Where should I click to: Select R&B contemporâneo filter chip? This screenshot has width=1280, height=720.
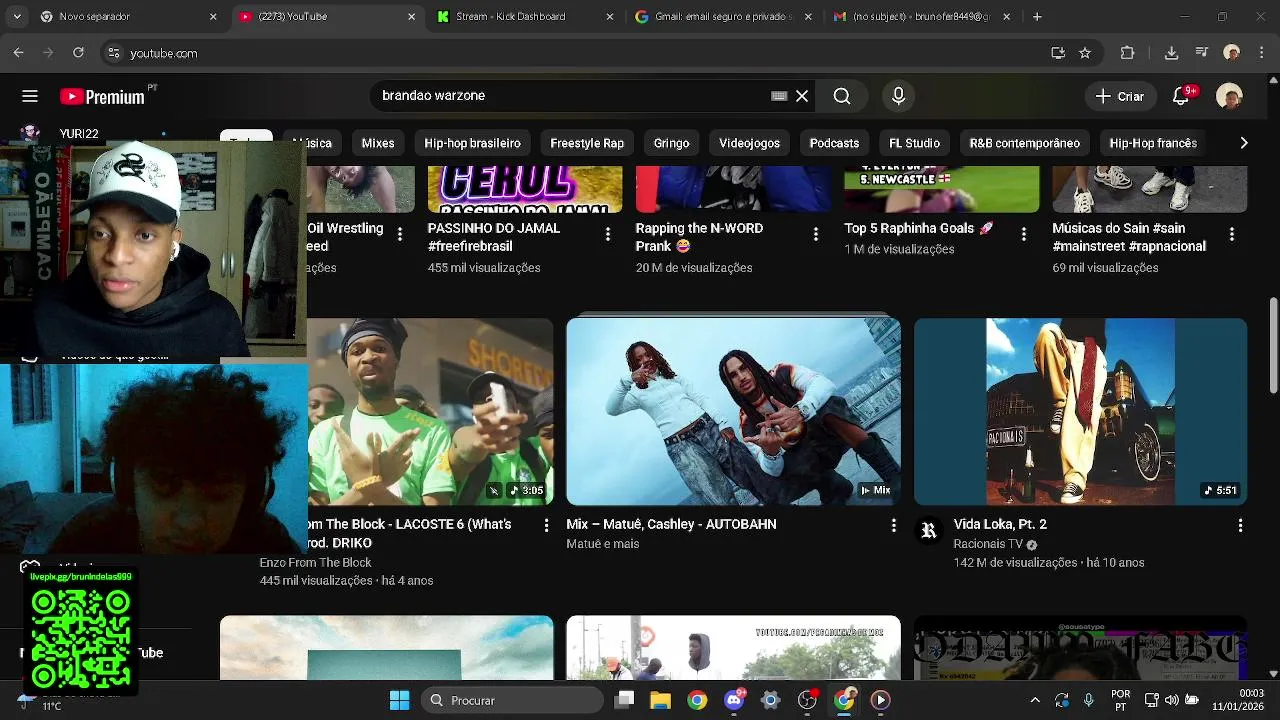click(x=1024, y=143)
